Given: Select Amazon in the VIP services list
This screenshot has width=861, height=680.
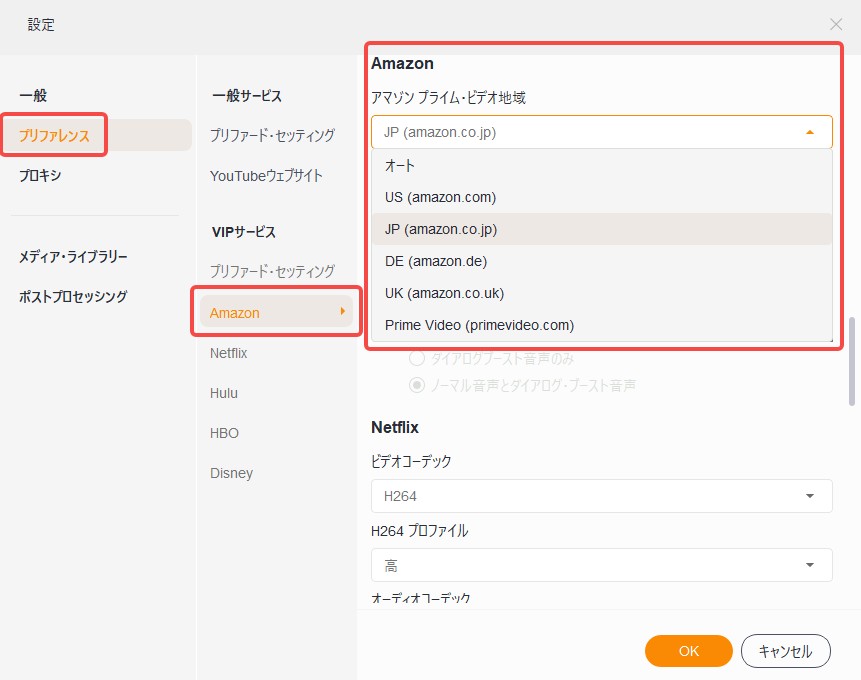Looking at the screenshot, I should coord(276,312).
